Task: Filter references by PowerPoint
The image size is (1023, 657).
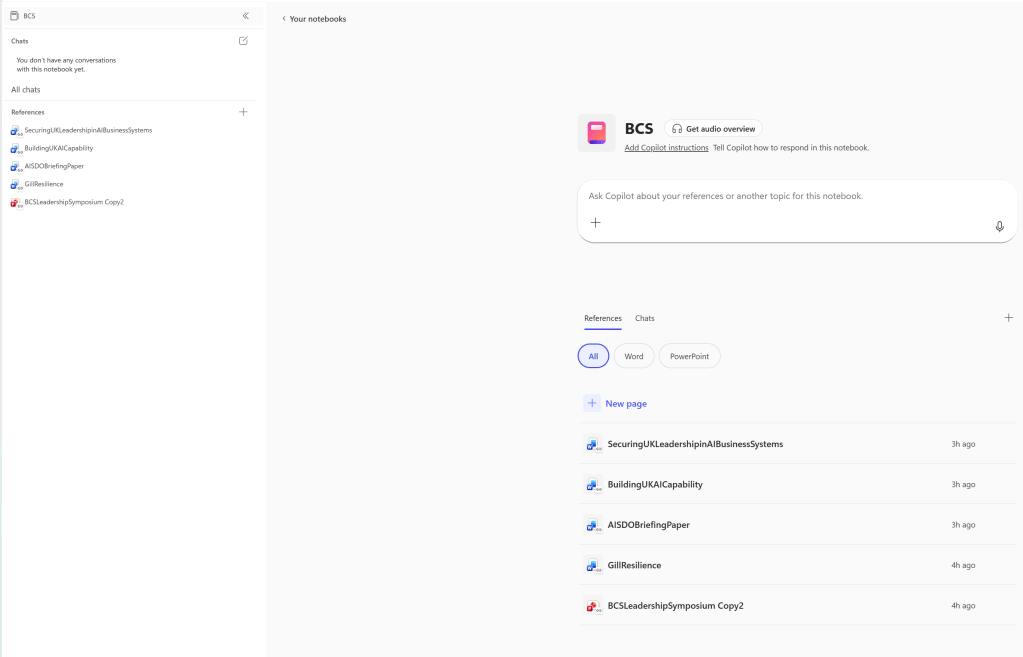Action: pos(689,356)
